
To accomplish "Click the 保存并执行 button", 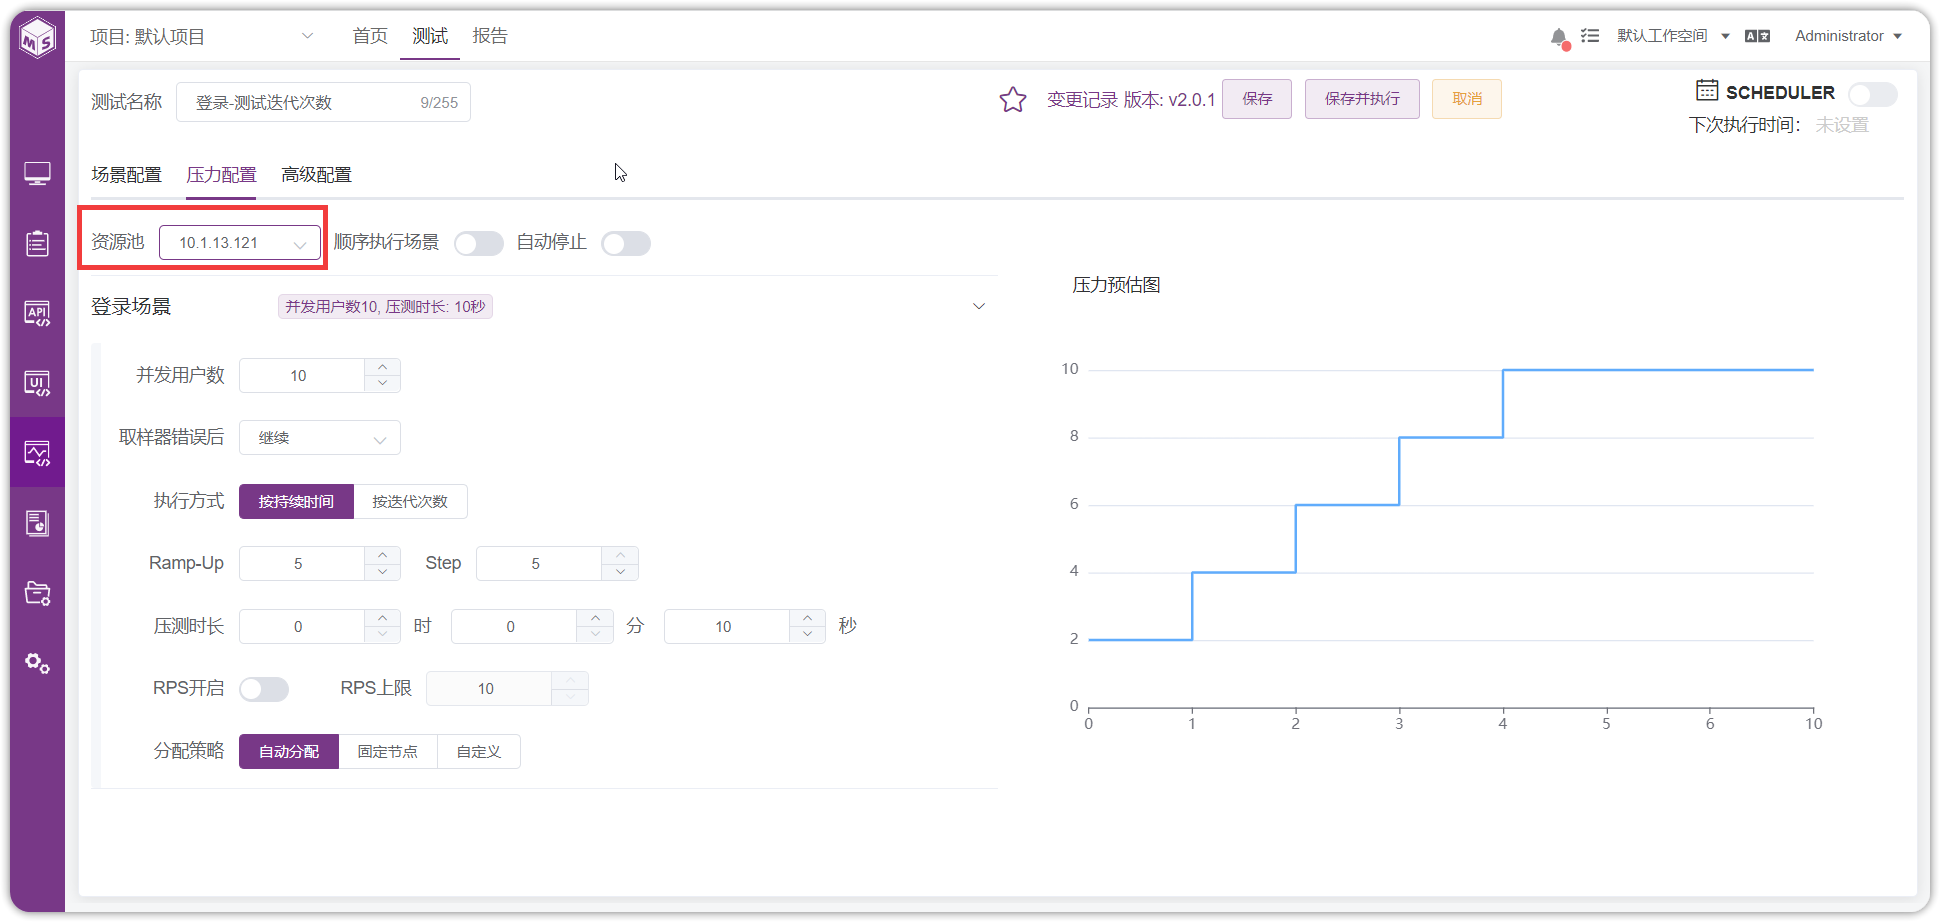I will click(x=1362, y=99).
